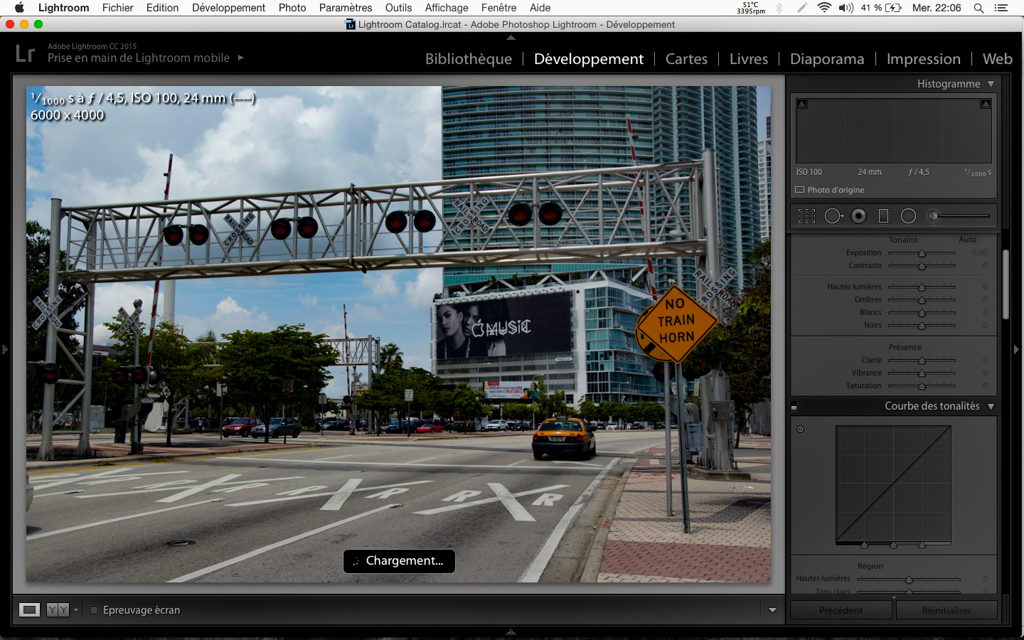Toggle shadow clipping indicator in histogram
Screen dimensions: 1024x640
pos(802,104)
